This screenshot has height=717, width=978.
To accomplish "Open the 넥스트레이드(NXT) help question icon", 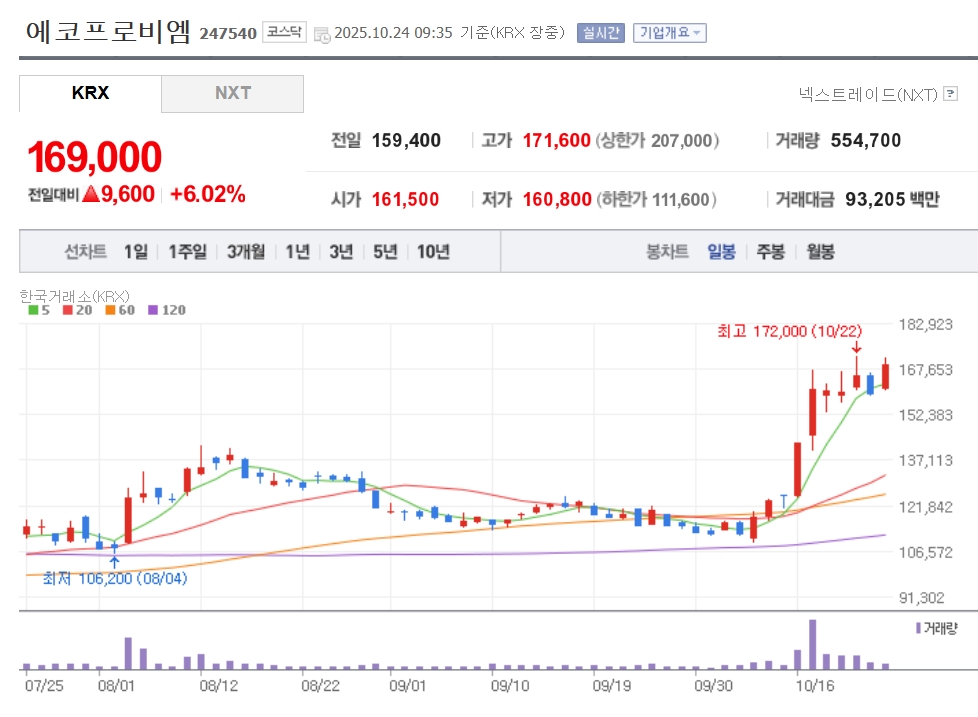I will point(951,94).
